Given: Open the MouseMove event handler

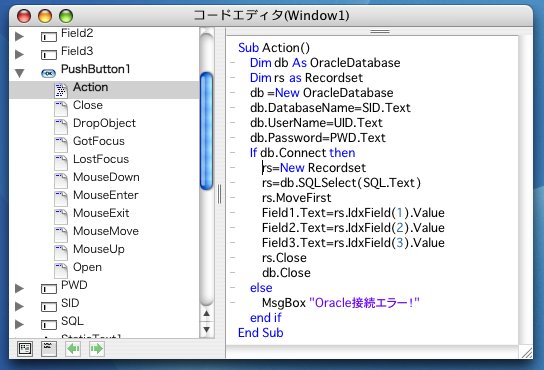Looking at the screenshot, I should coord(106,232).
